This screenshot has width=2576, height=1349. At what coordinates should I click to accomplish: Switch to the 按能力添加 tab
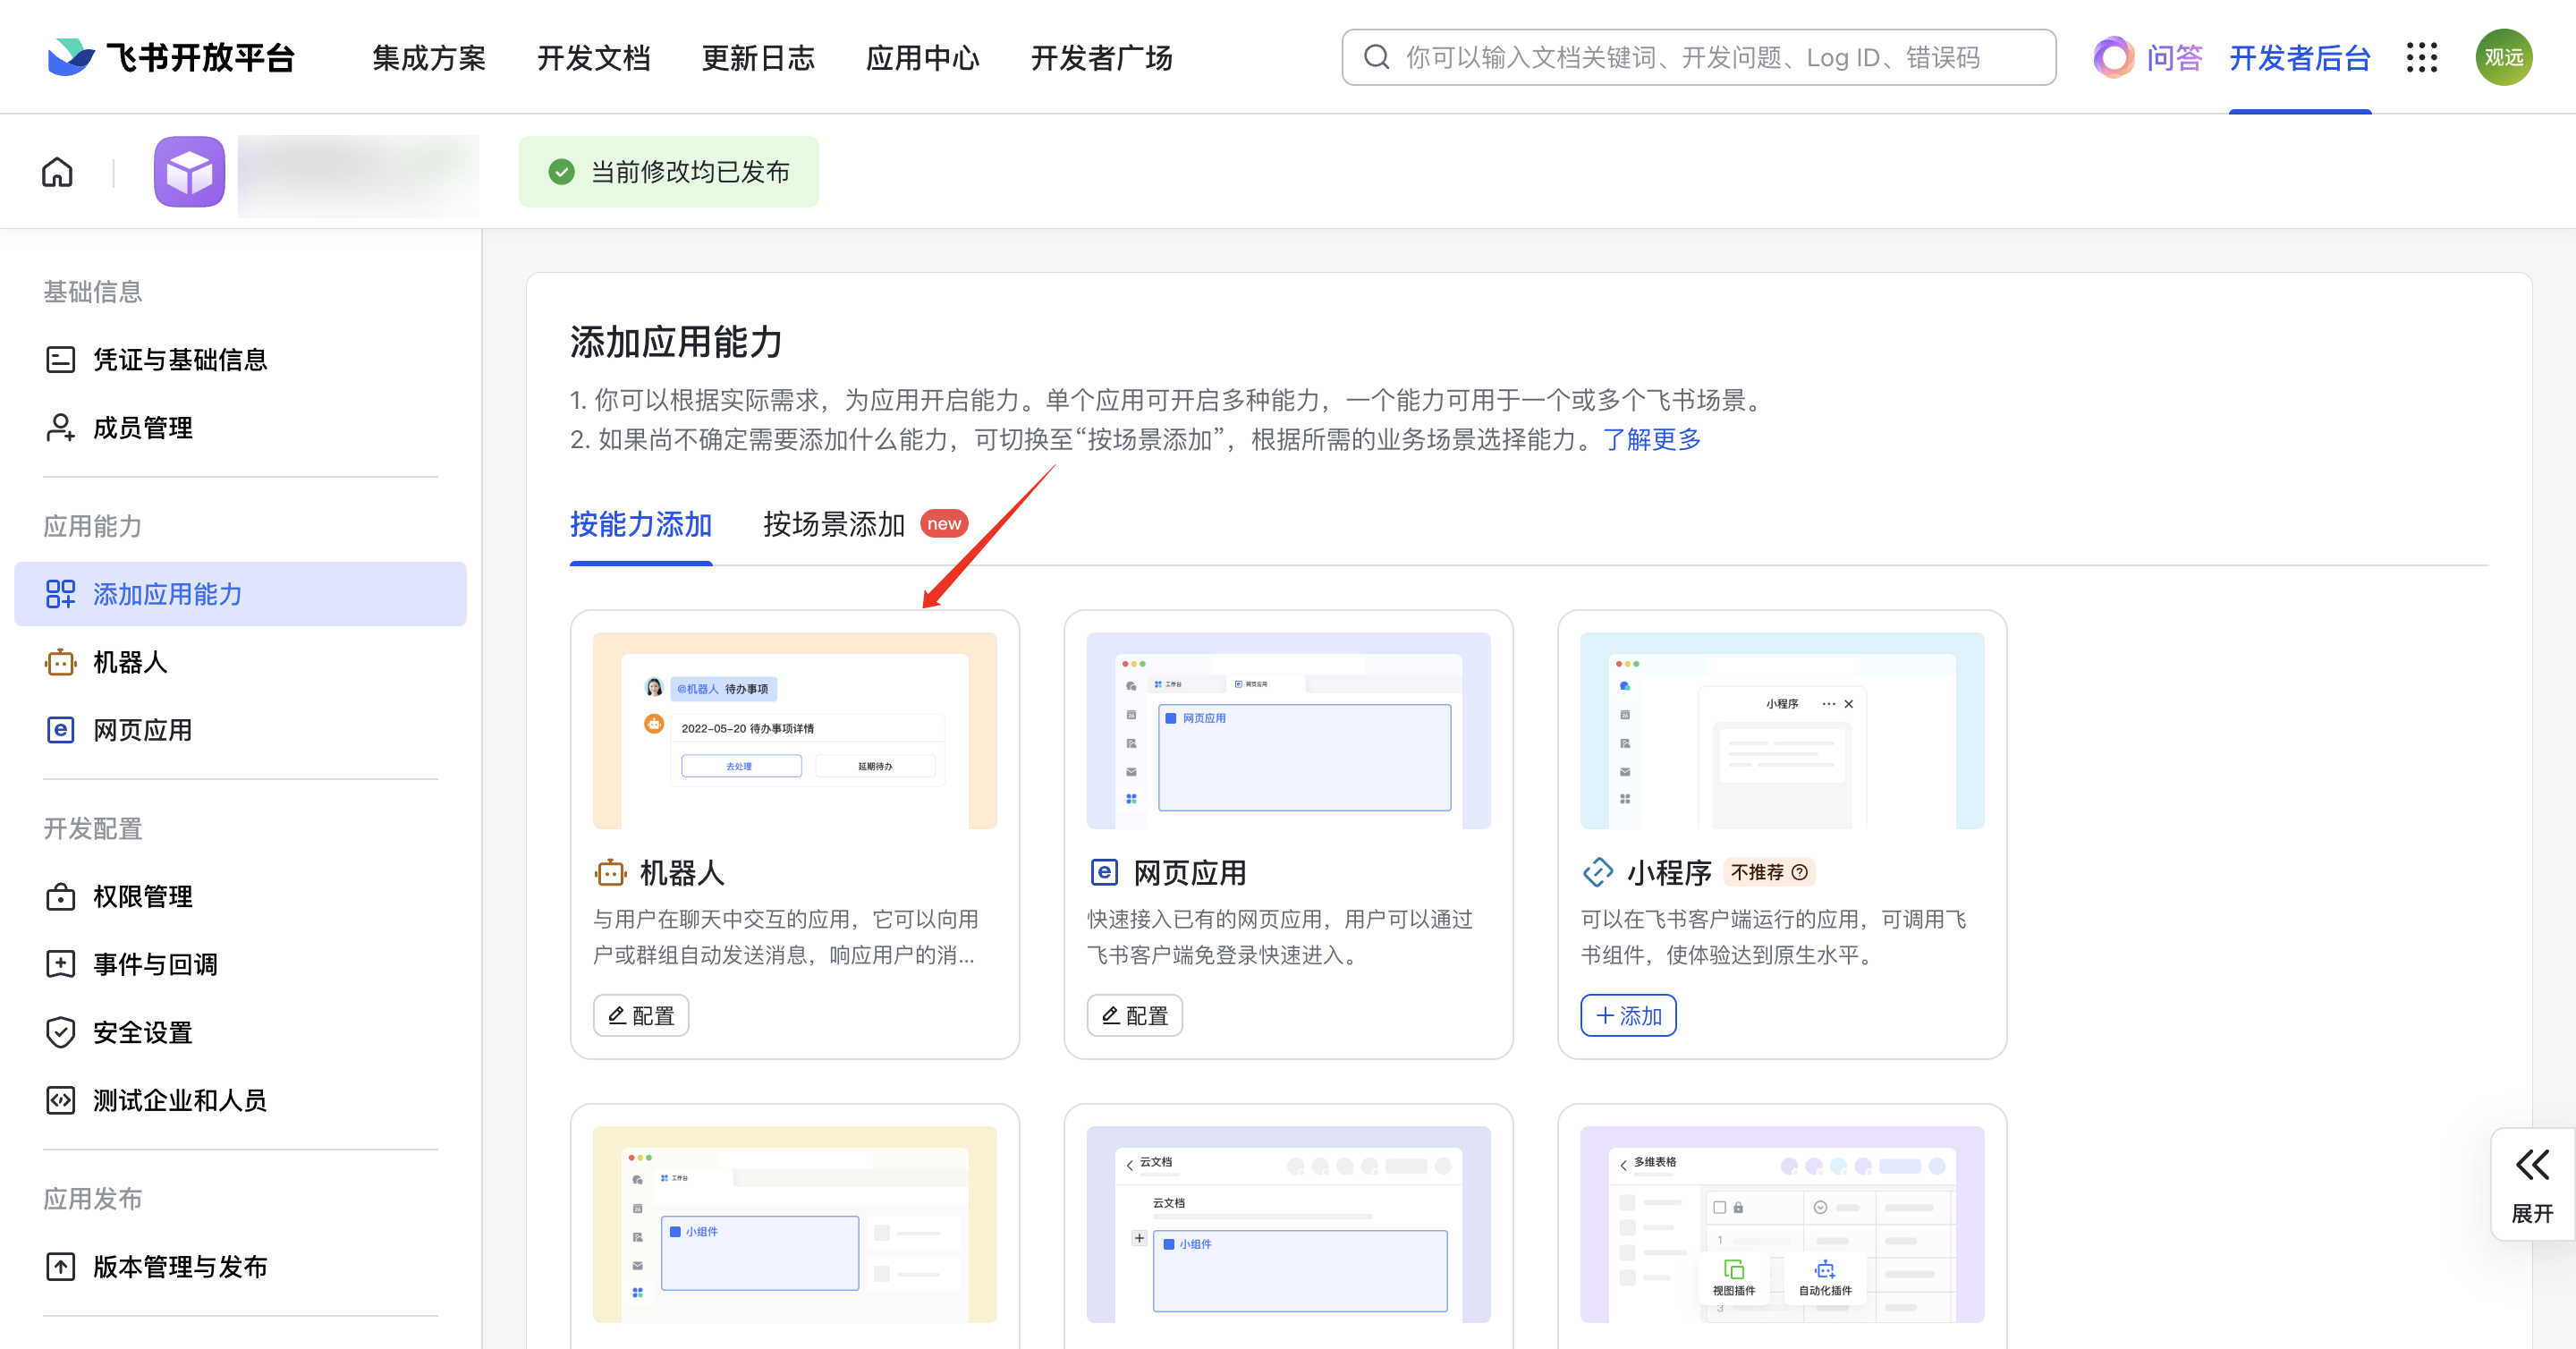[641, 524]
